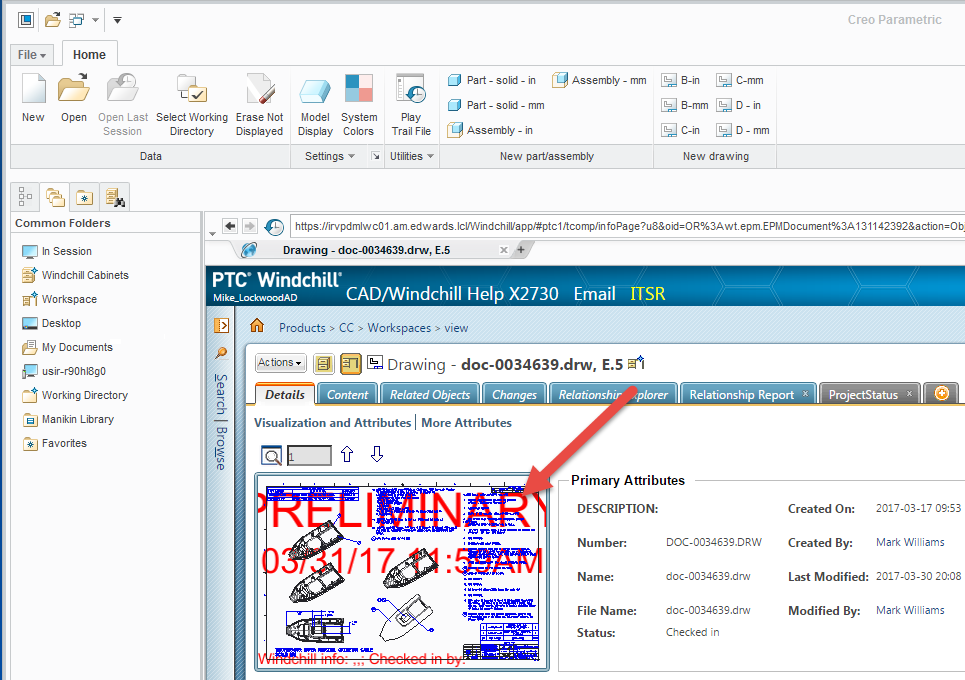Create new D - in drawing
This screenshot has height=680, width=965.
(739, 105)
